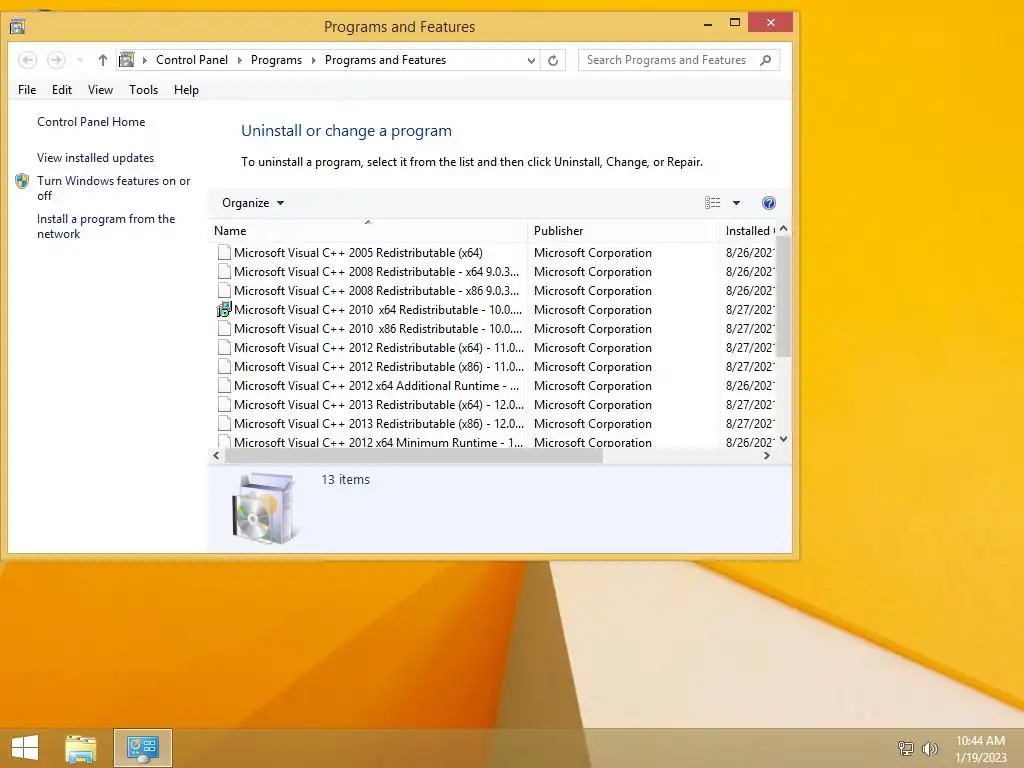Maximize the Programs and Features window
The width and height of the screenshot is (1024, 768).
click(x=735, y=23)
